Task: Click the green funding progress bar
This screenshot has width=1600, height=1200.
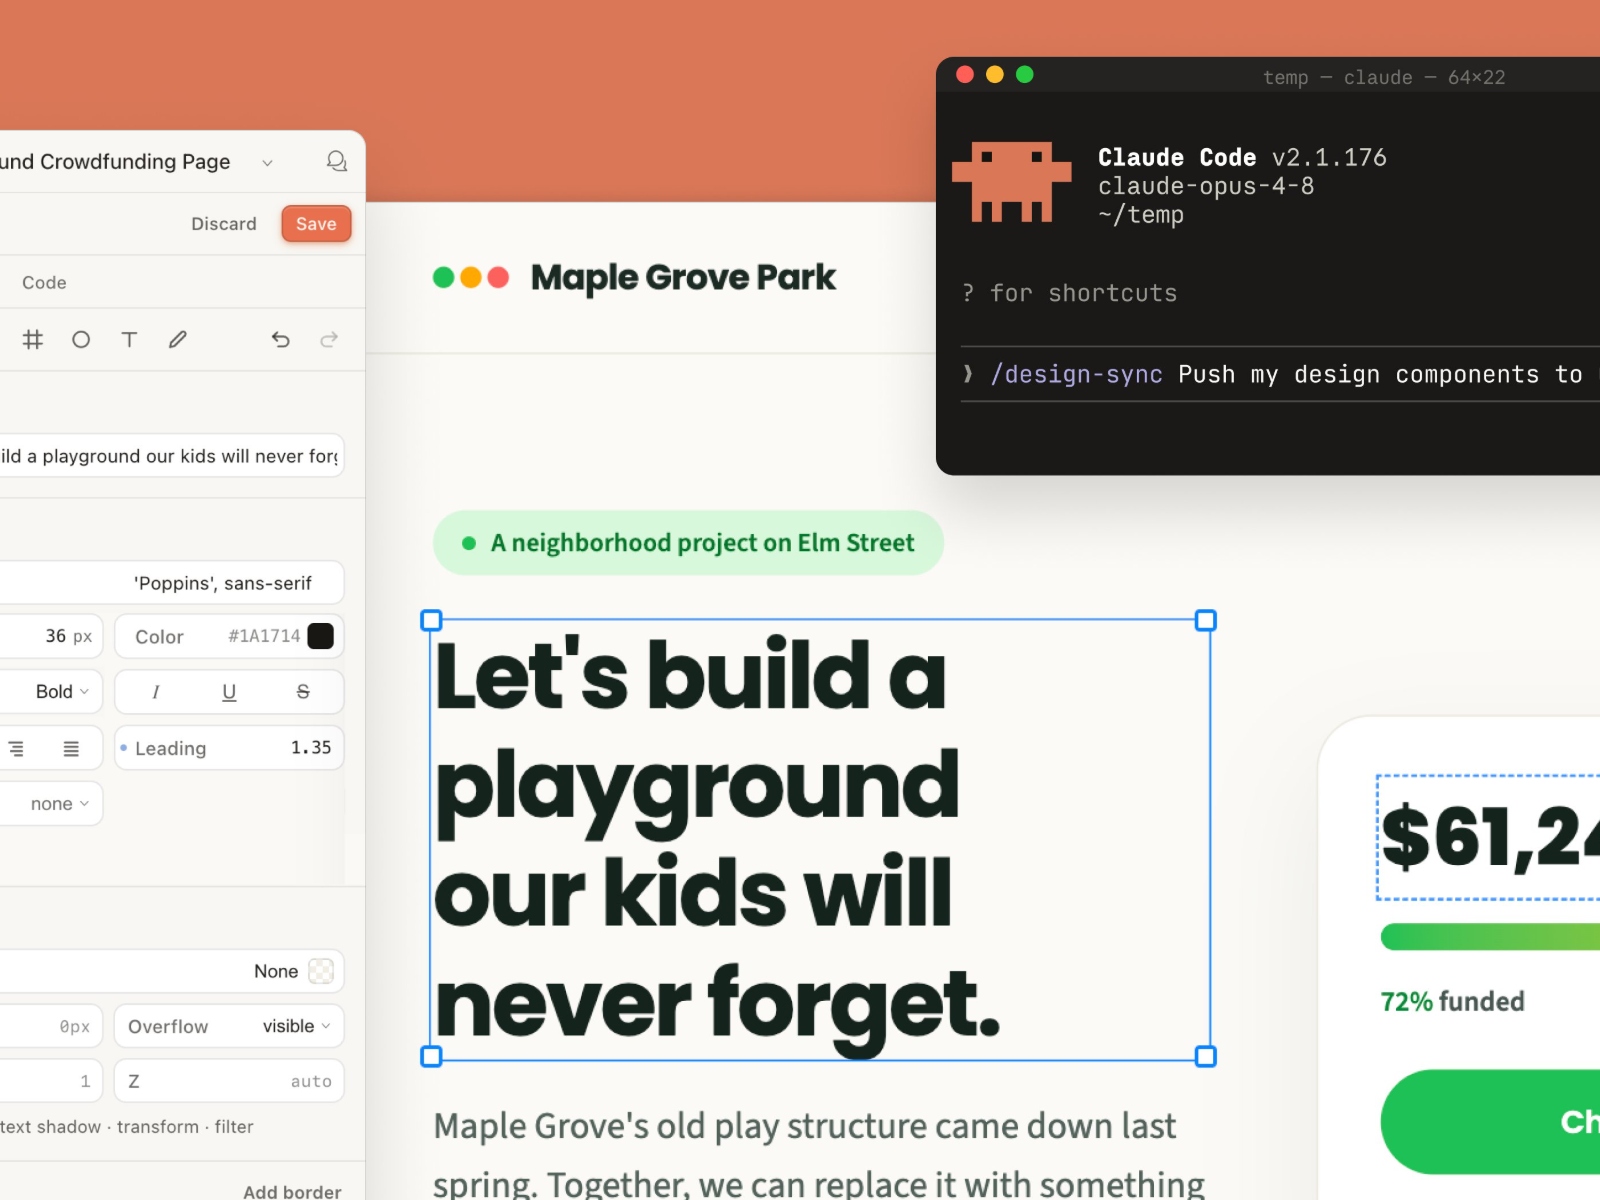Action: pos(1490,937)
